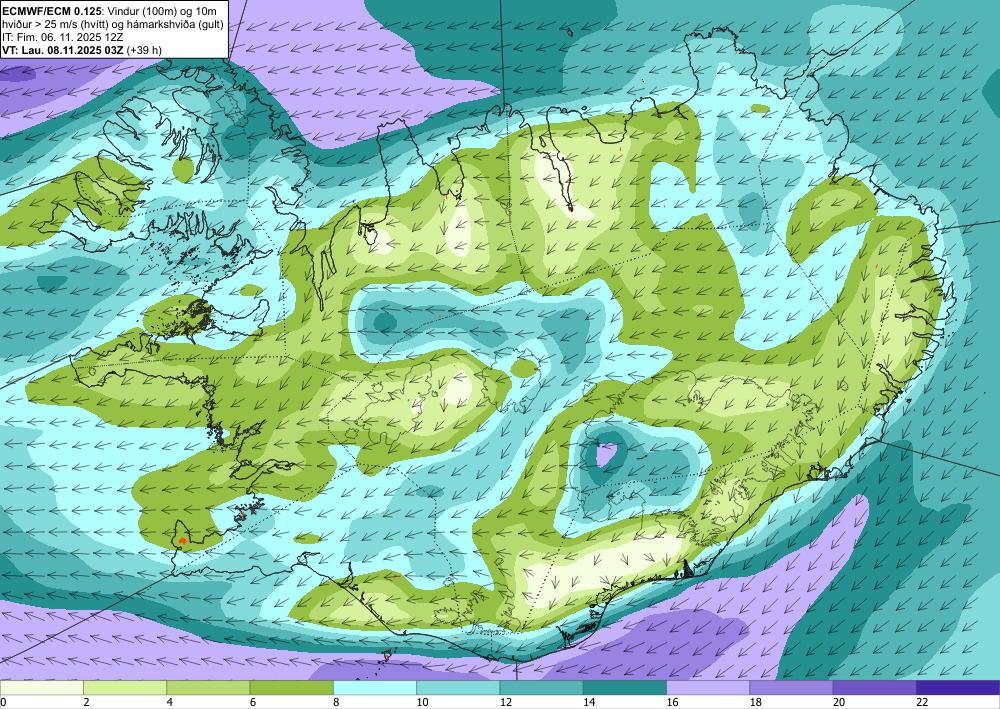Click the legend scale label "10"
Screen dimensions: 1000x709
click(x=422, y=702)
